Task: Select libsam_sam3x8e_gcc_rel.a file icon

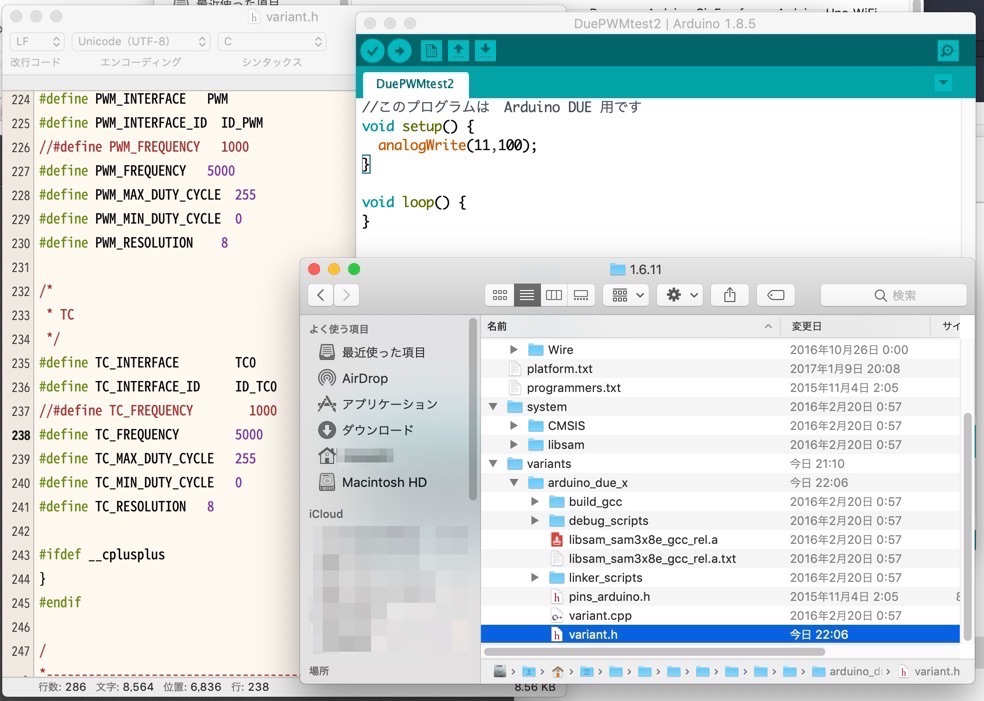Action: point(556,540)
